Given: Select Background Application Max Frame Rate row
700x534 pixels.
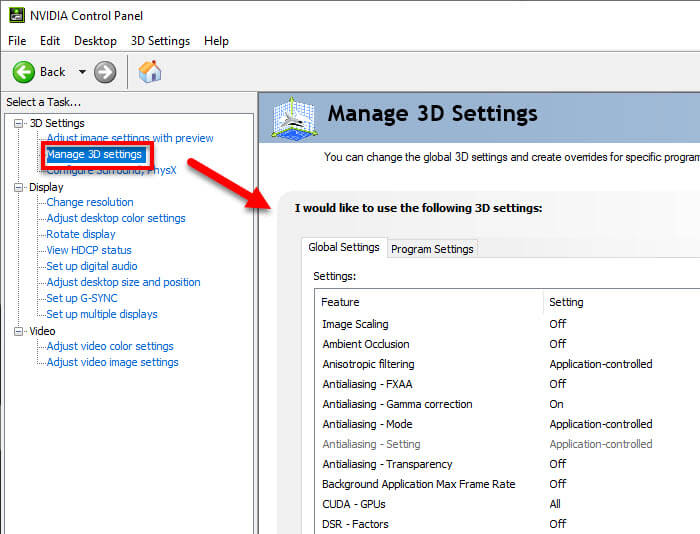Looking at the screenshot, I should tap(507, 484).
